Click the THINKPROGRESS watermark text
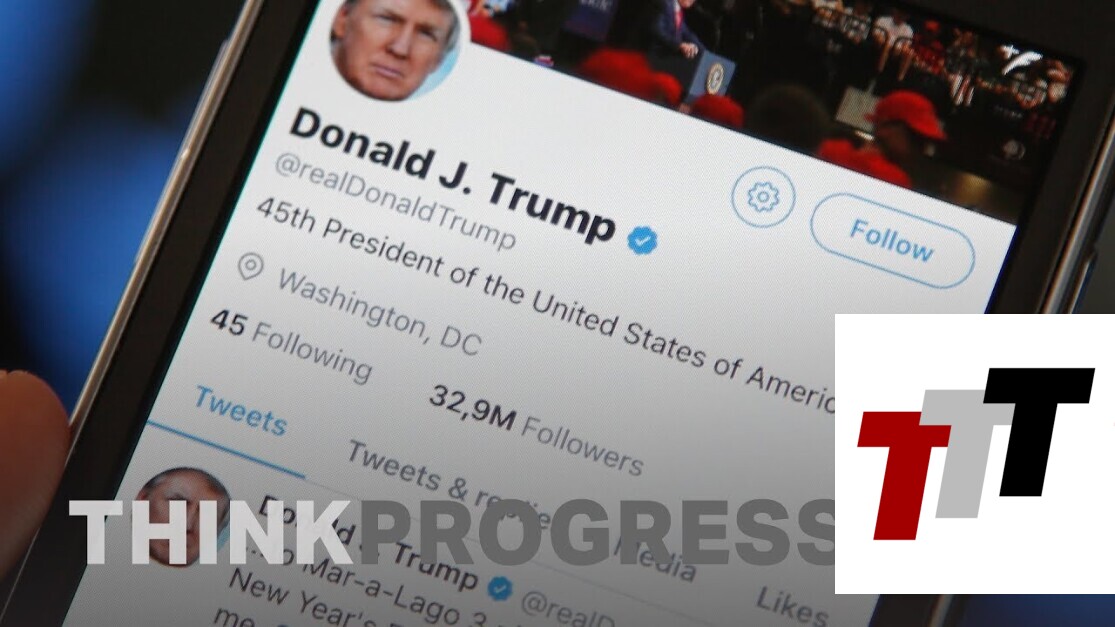 (x=455, y=533)
